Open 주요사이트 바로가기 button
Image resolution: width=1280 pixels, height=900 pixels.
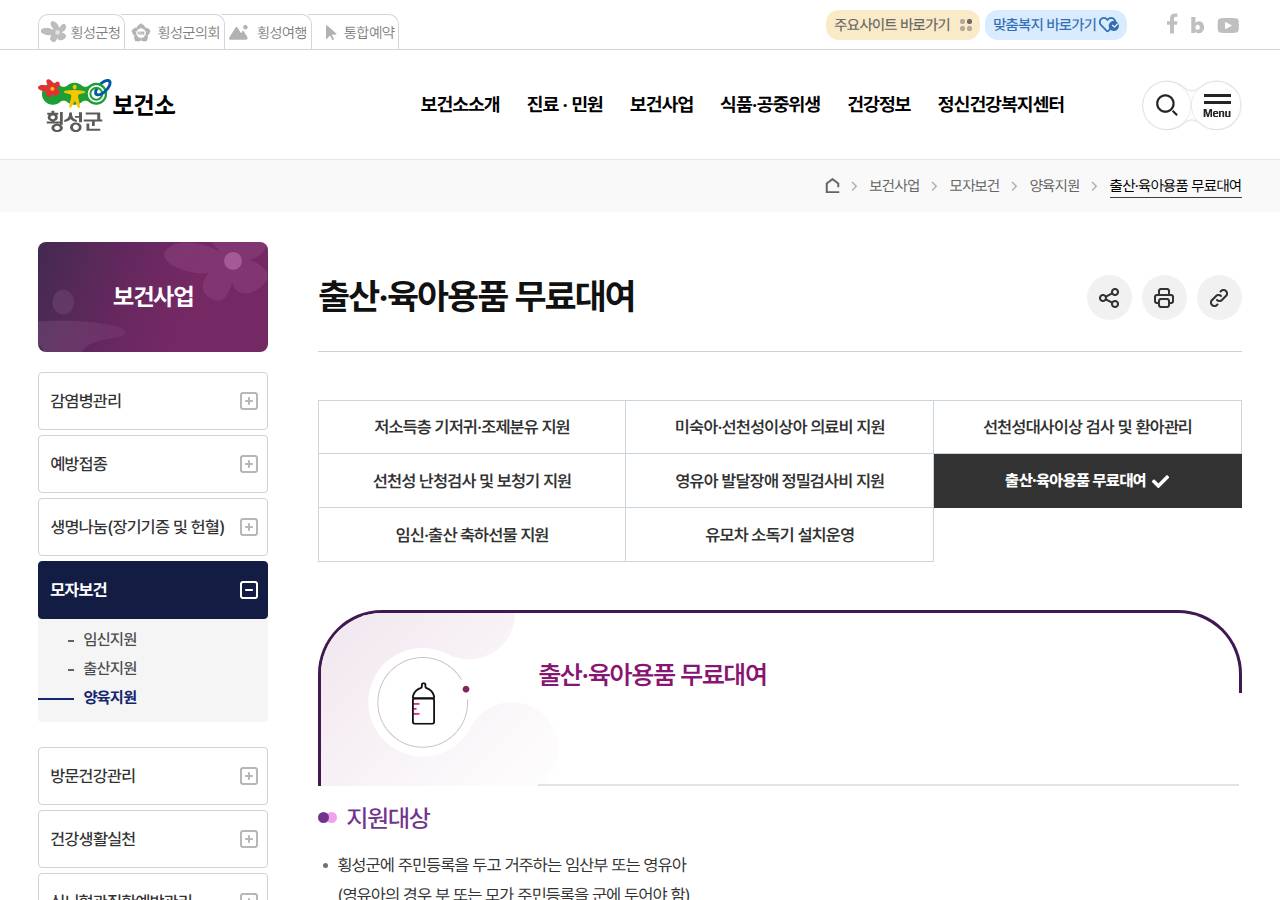click(x=902, y=25)
